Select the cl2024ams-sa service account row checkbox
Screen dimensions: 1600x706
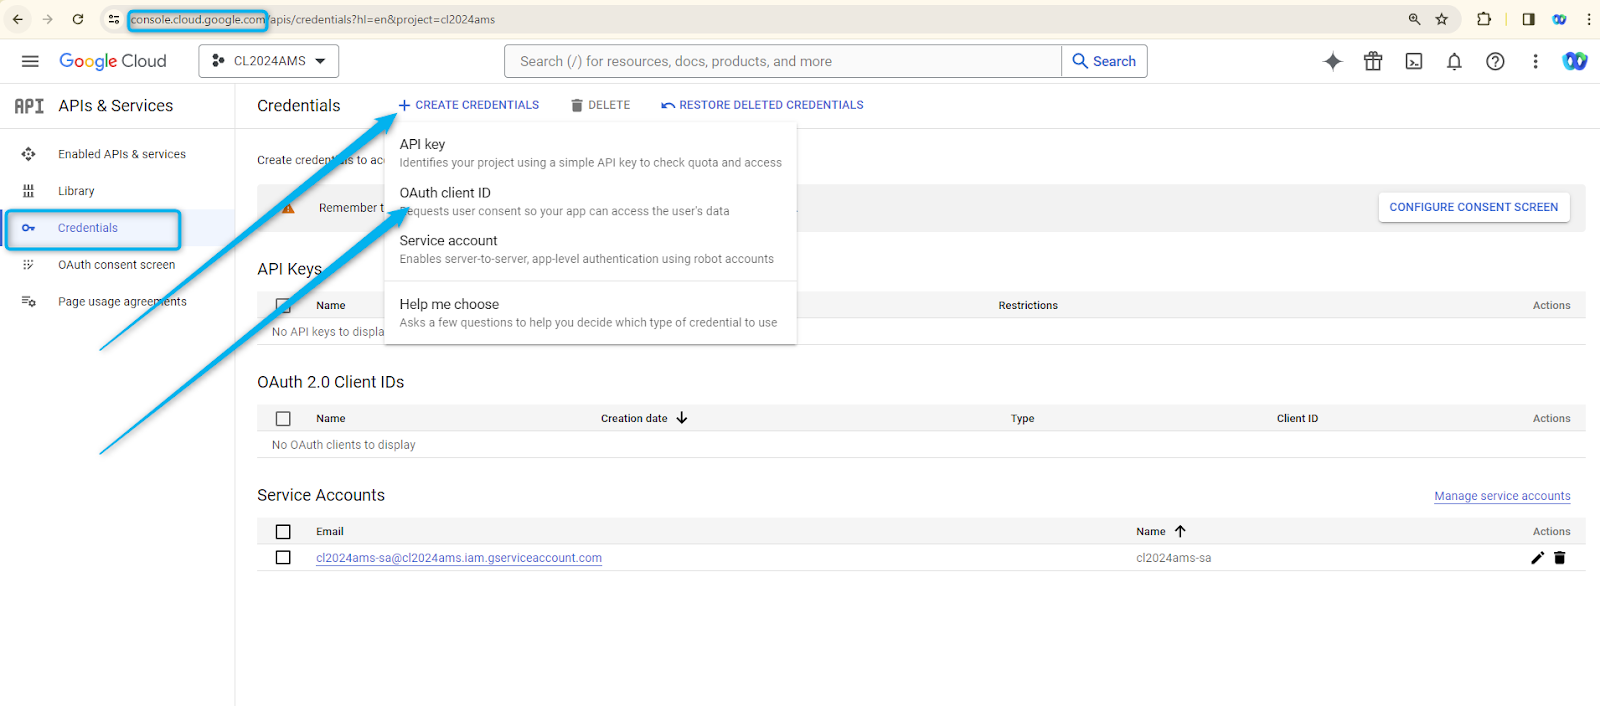(283, 558)
